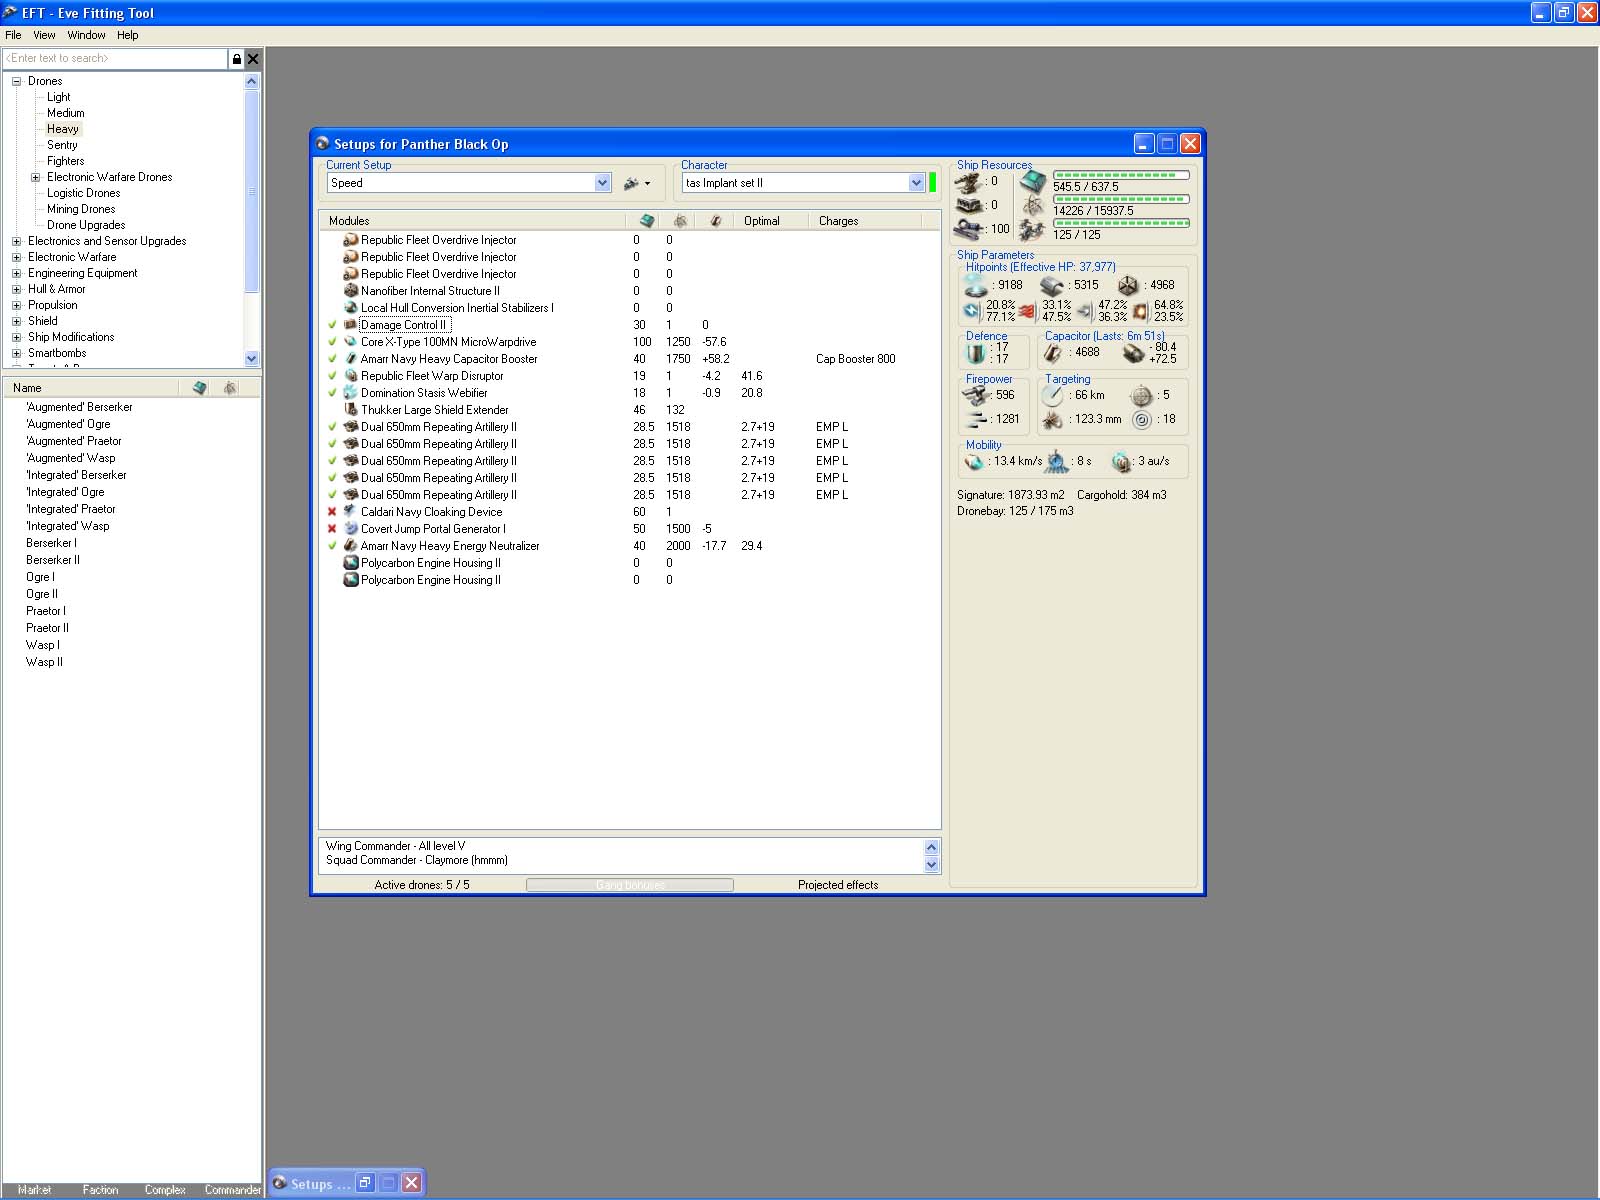
Task: Open the drones button next to Current Setup
Action: click(x=636, y=183)
